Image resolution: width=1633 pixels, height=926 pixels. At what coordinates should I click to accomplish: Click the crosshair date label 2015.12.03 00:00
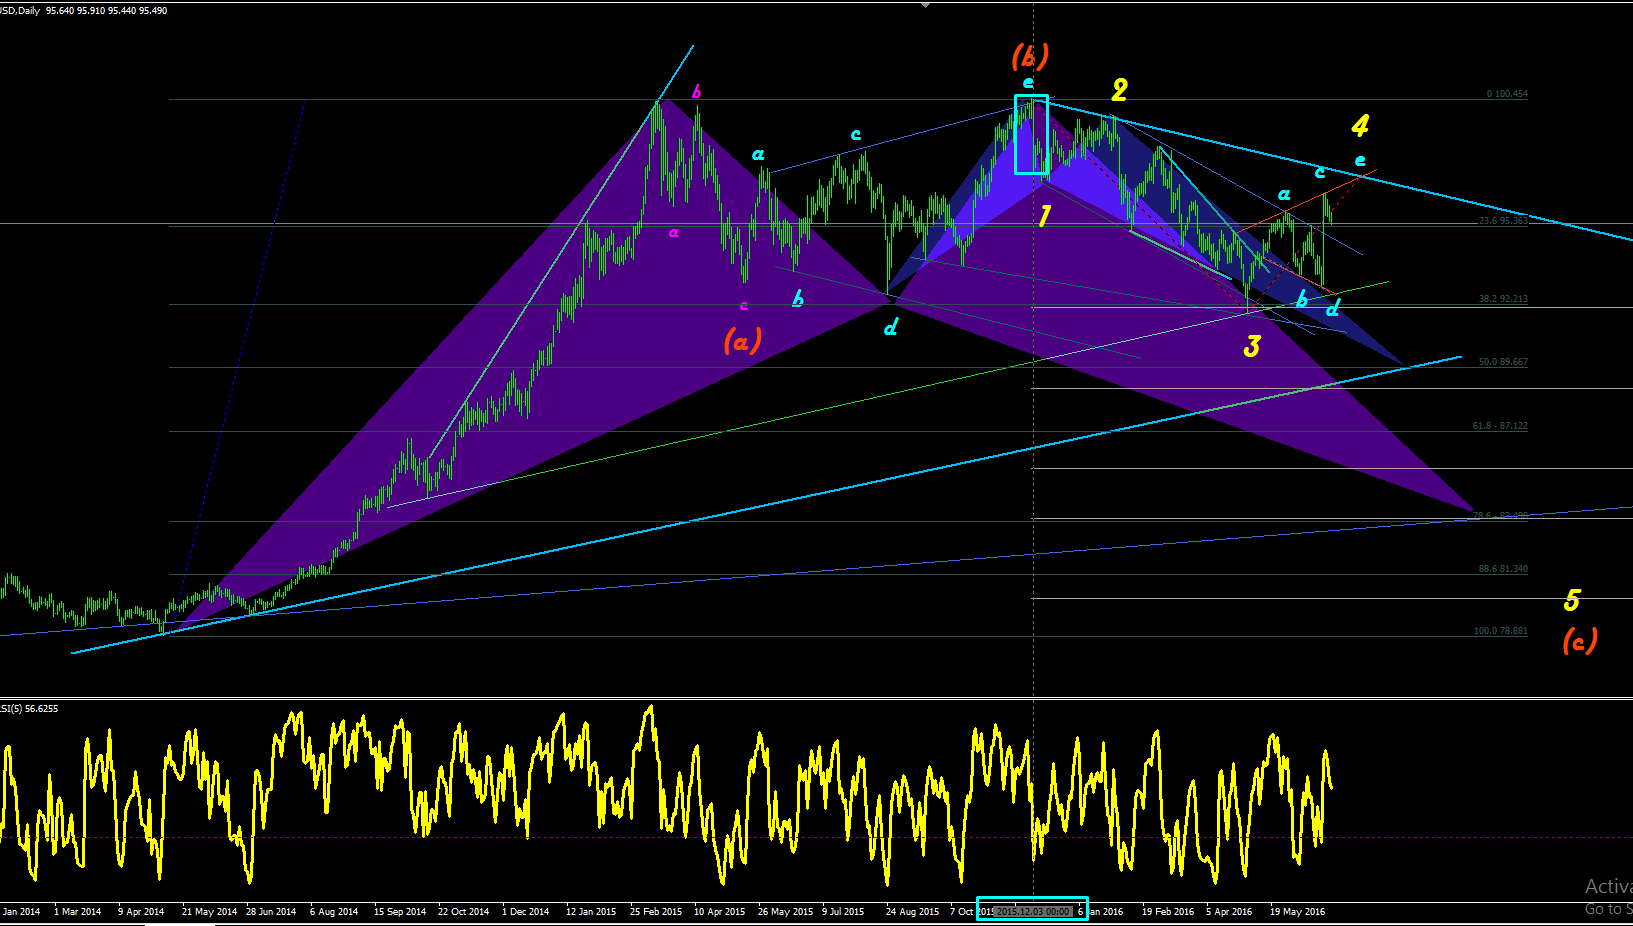1034,911
